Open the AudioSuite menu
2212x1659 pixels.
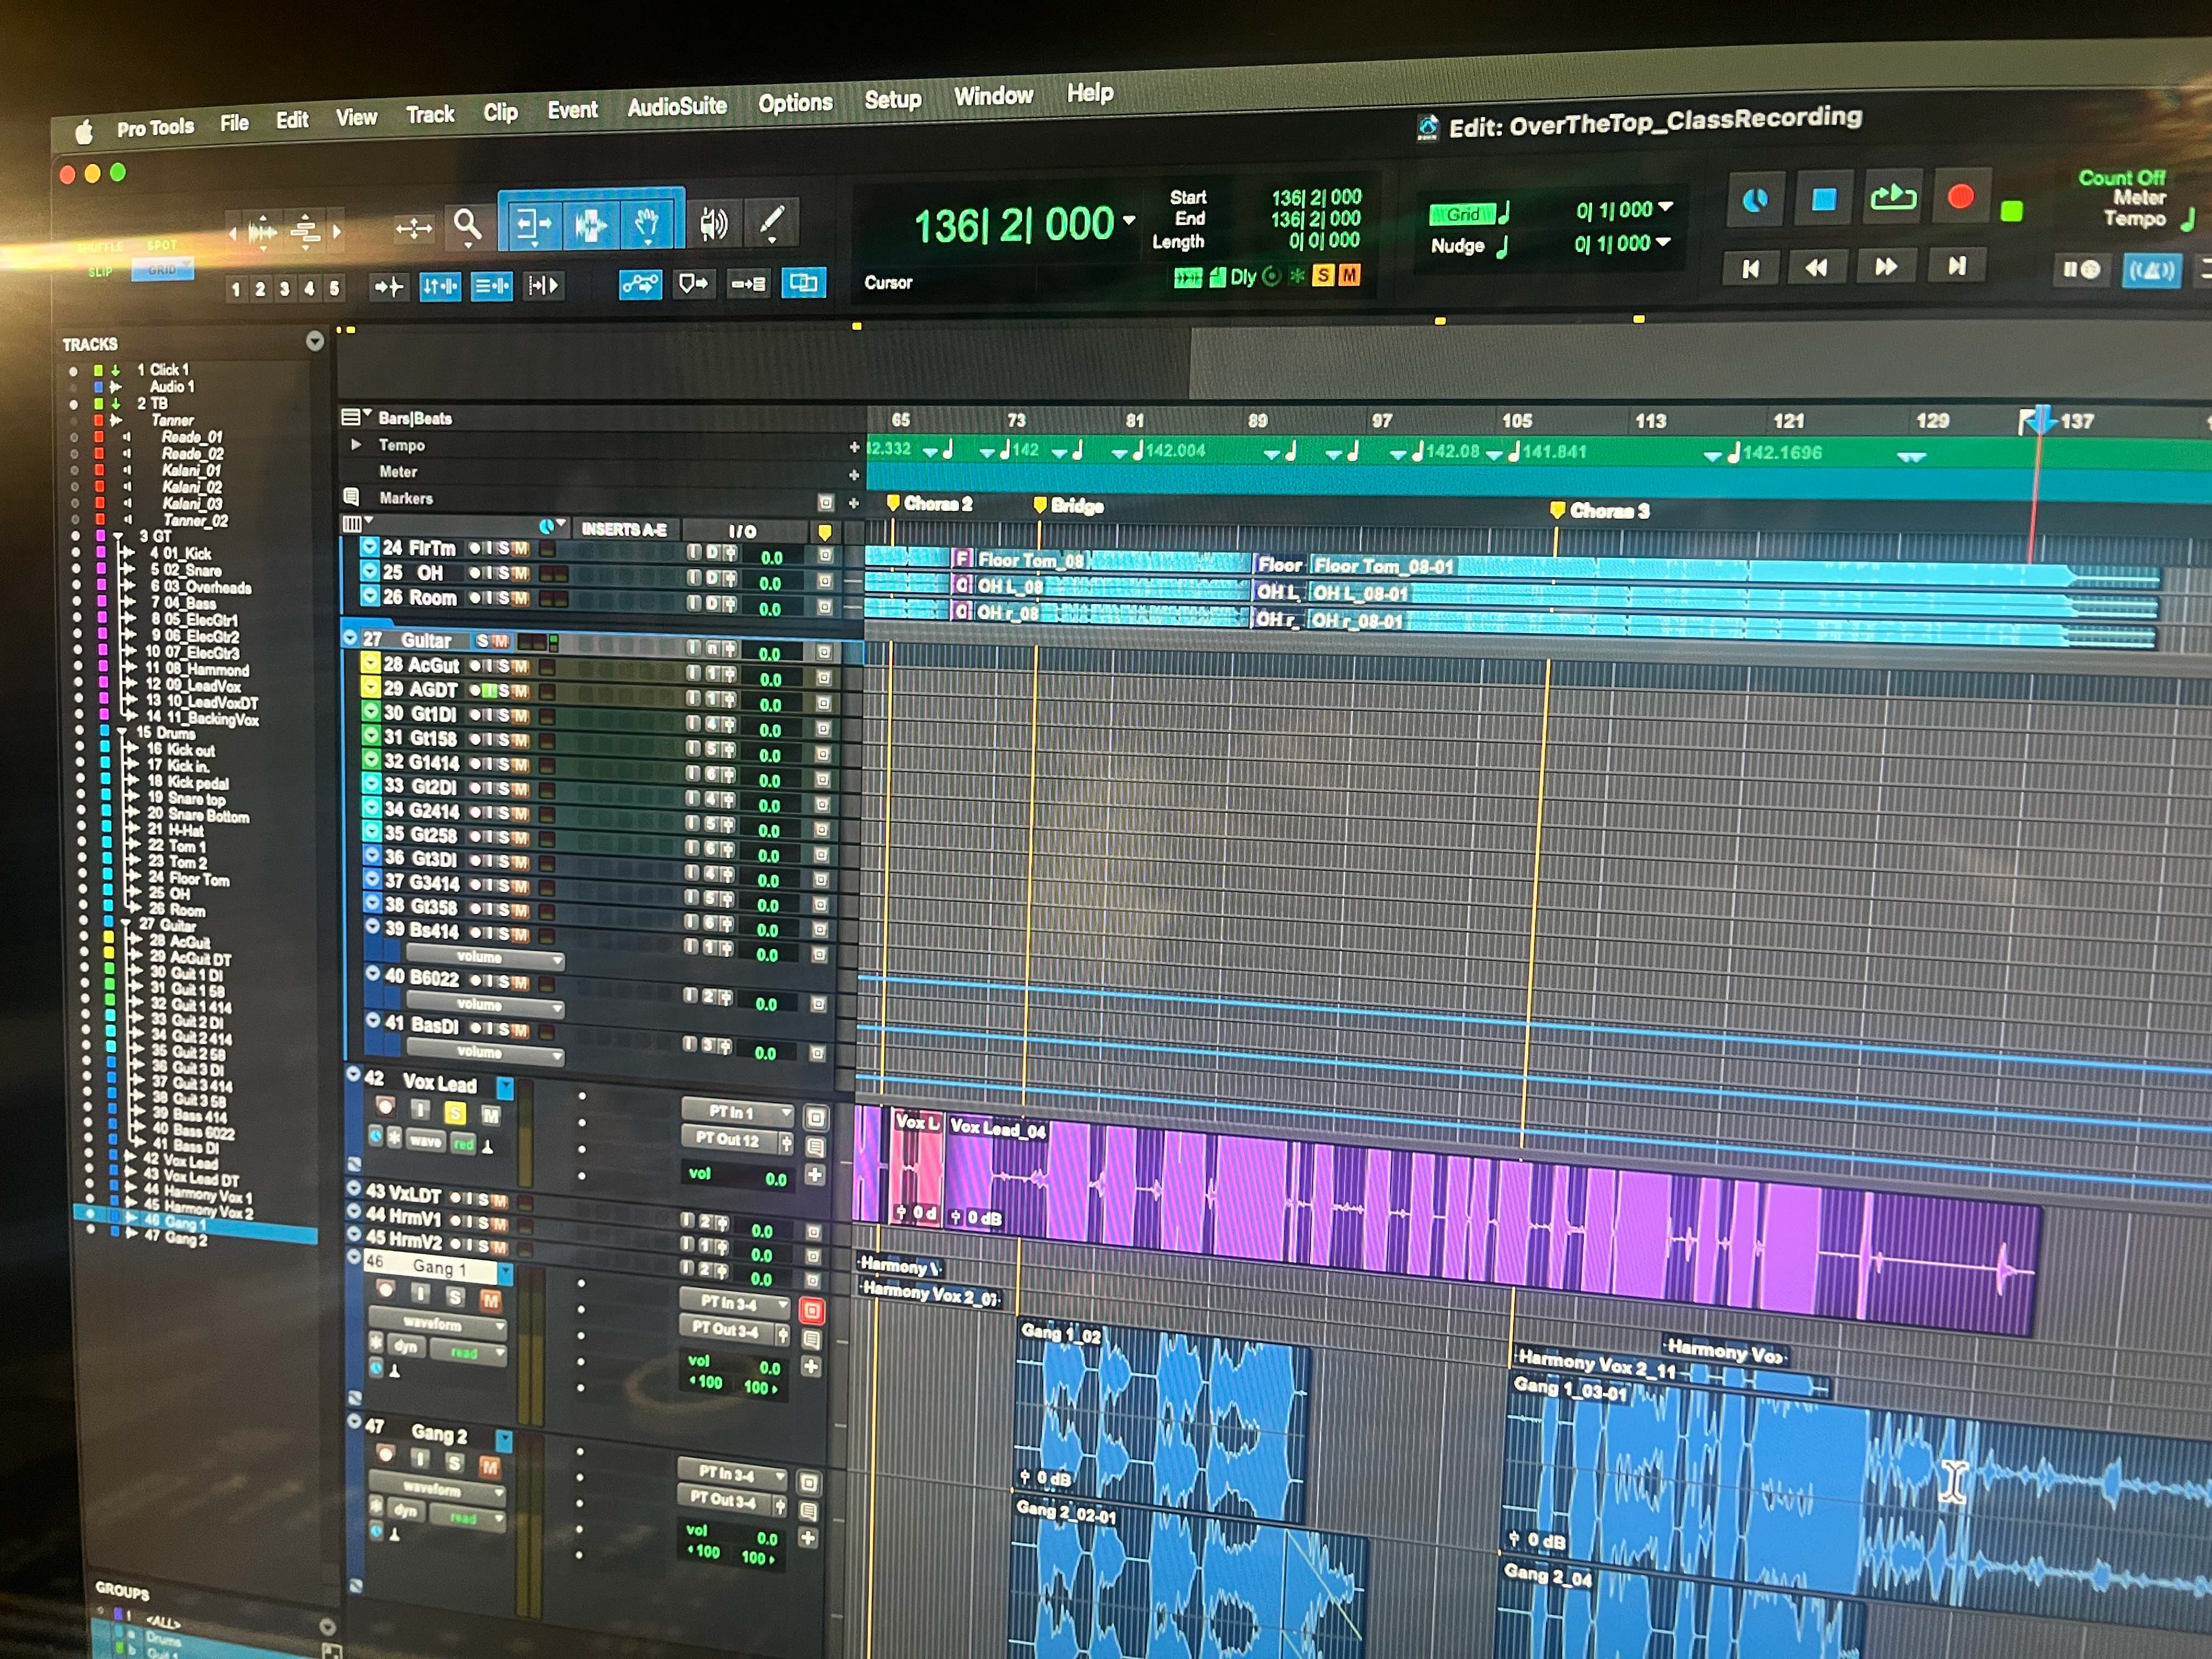677,107
